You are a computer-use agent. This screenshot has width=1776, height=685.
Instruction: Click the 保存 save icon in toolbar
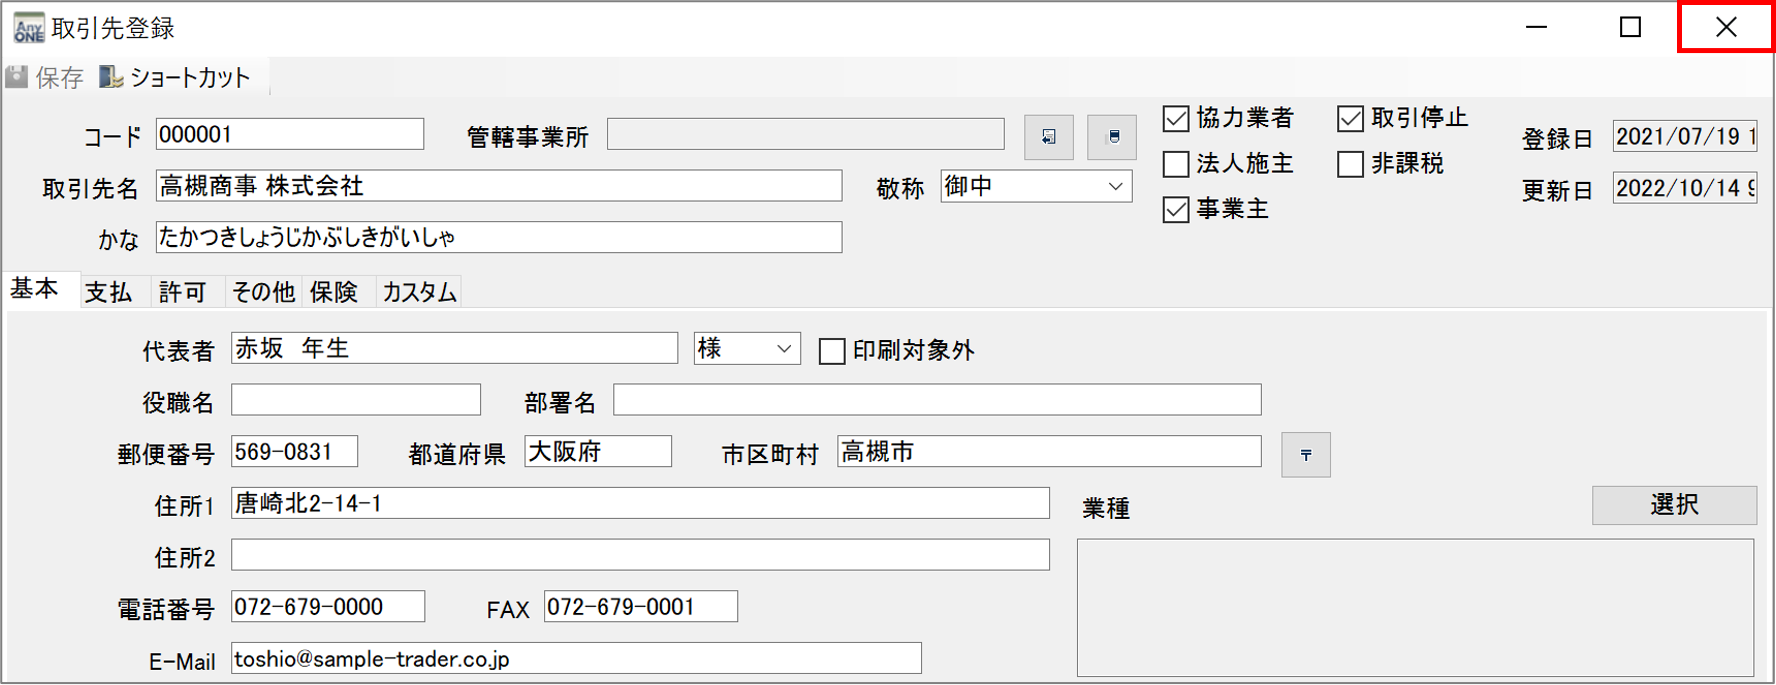18,77
